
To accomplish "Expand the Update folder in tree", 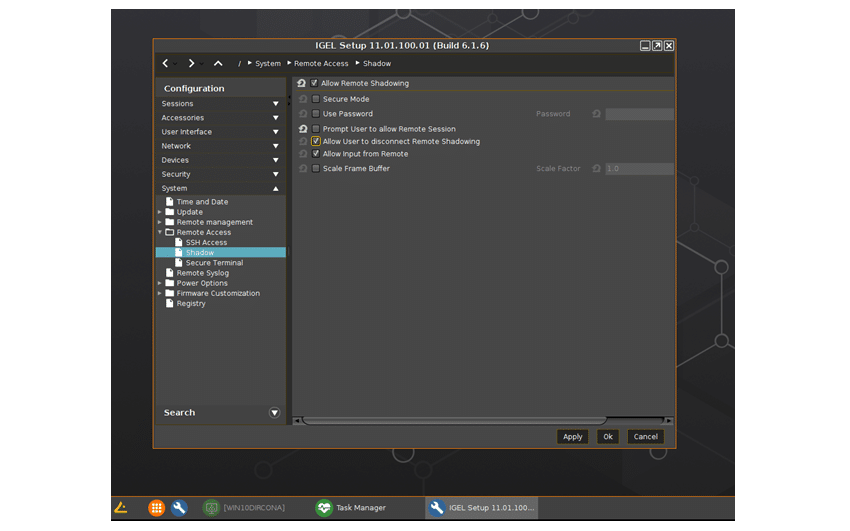I will pyautogui.click(x=159, y=212).
